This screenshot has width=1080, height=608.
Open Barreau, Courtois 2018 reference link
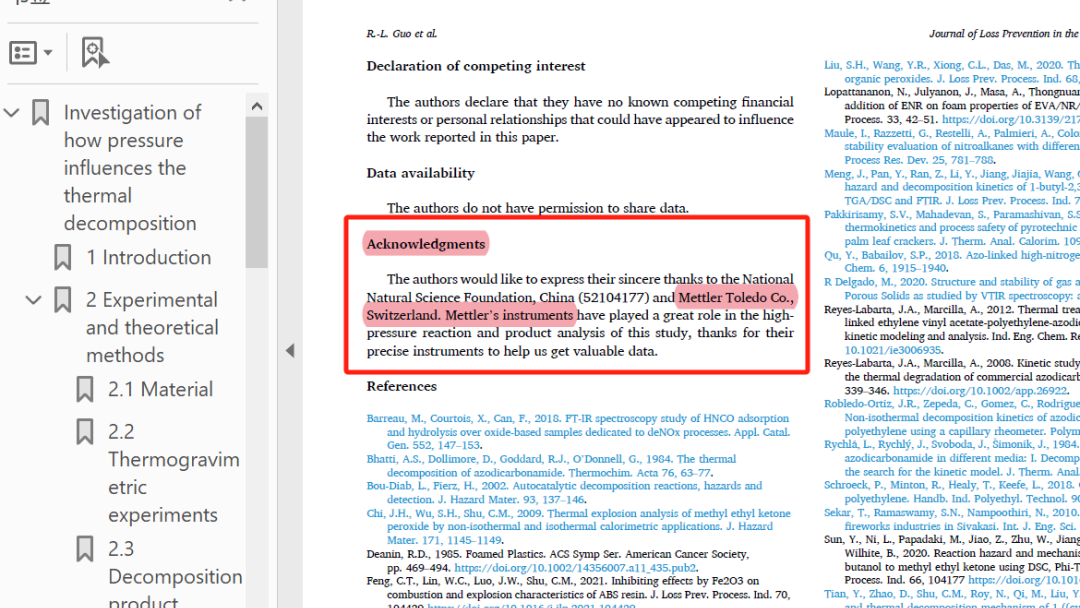coord(578,432)
